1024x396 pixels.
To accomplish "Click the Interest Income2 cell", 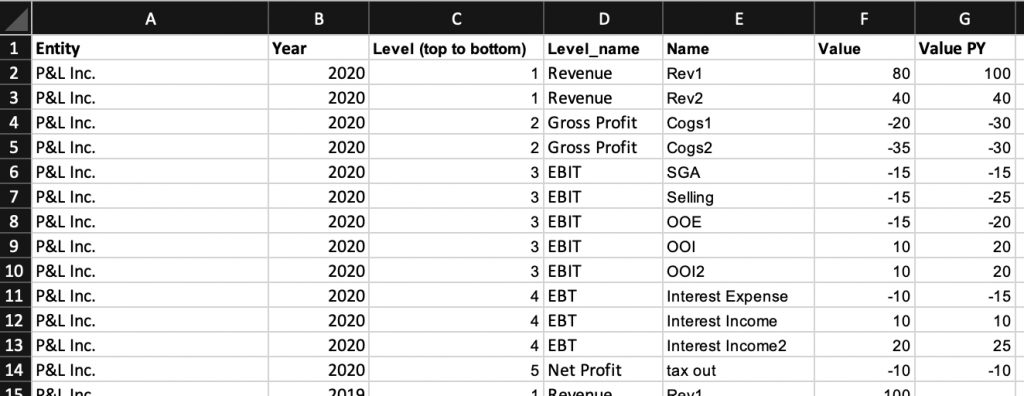I will pyautogui.click(x=739, y=346).
